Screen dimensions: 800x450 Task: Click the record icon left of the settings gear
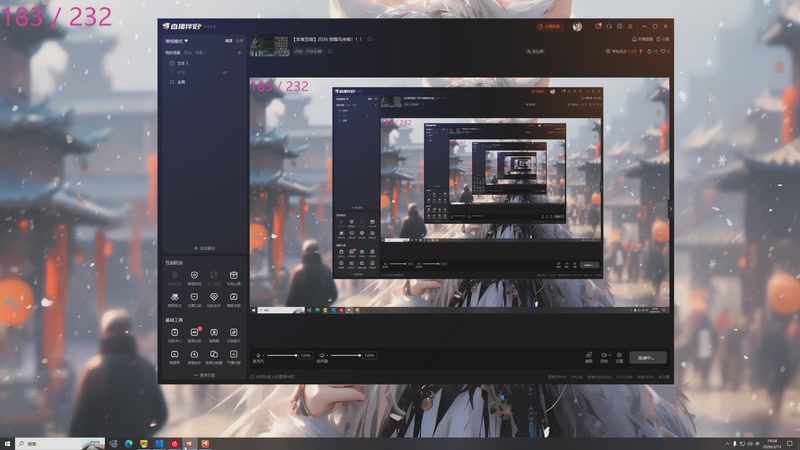[604, 355]
